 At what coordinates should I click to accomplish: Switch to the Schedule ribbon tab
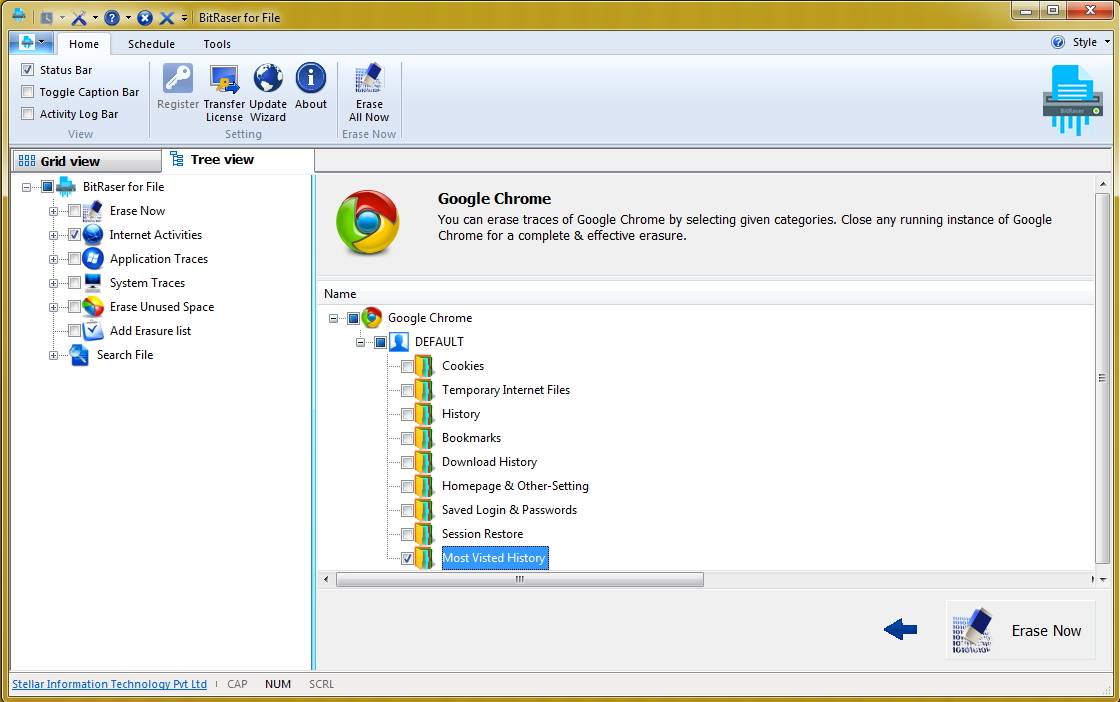click(151, 44)
